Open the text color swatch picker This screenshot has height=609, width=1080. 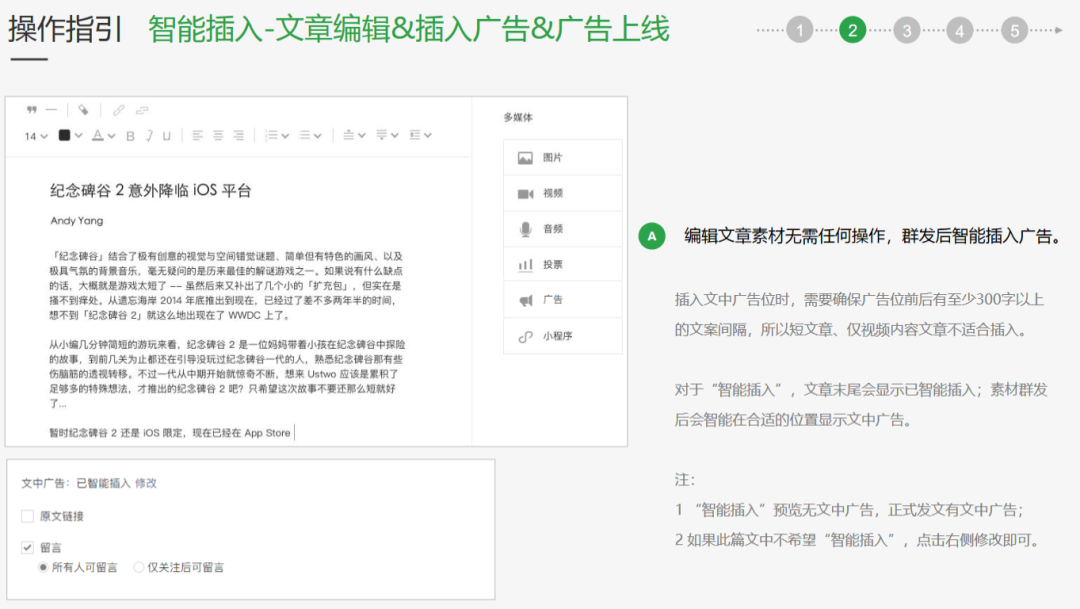tap(65, 135)
